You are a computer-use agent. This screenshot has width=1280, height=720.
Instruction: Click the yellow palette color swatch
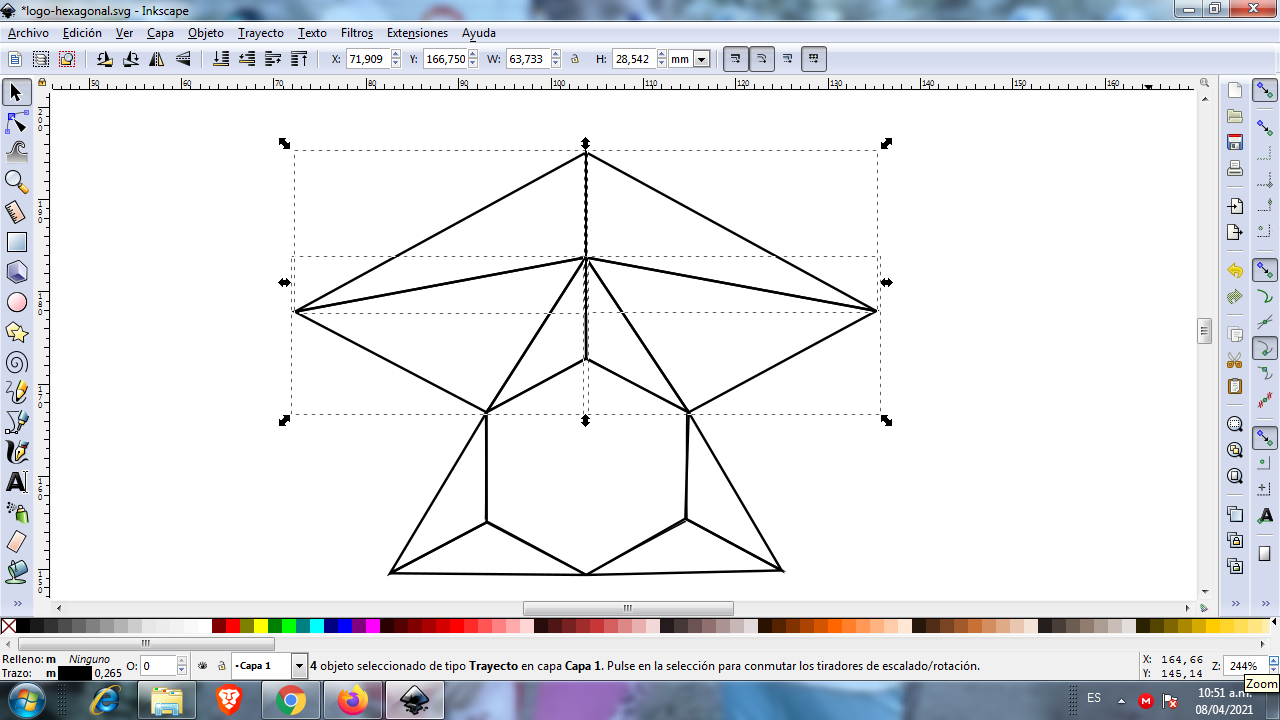pos(261,626)
